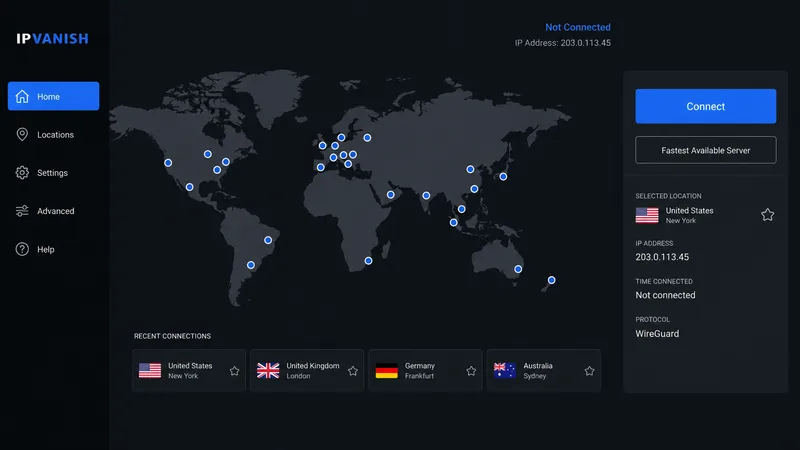Star the United States New York recent connection
The height and width of the screenshot is (450, 800).
234,371
